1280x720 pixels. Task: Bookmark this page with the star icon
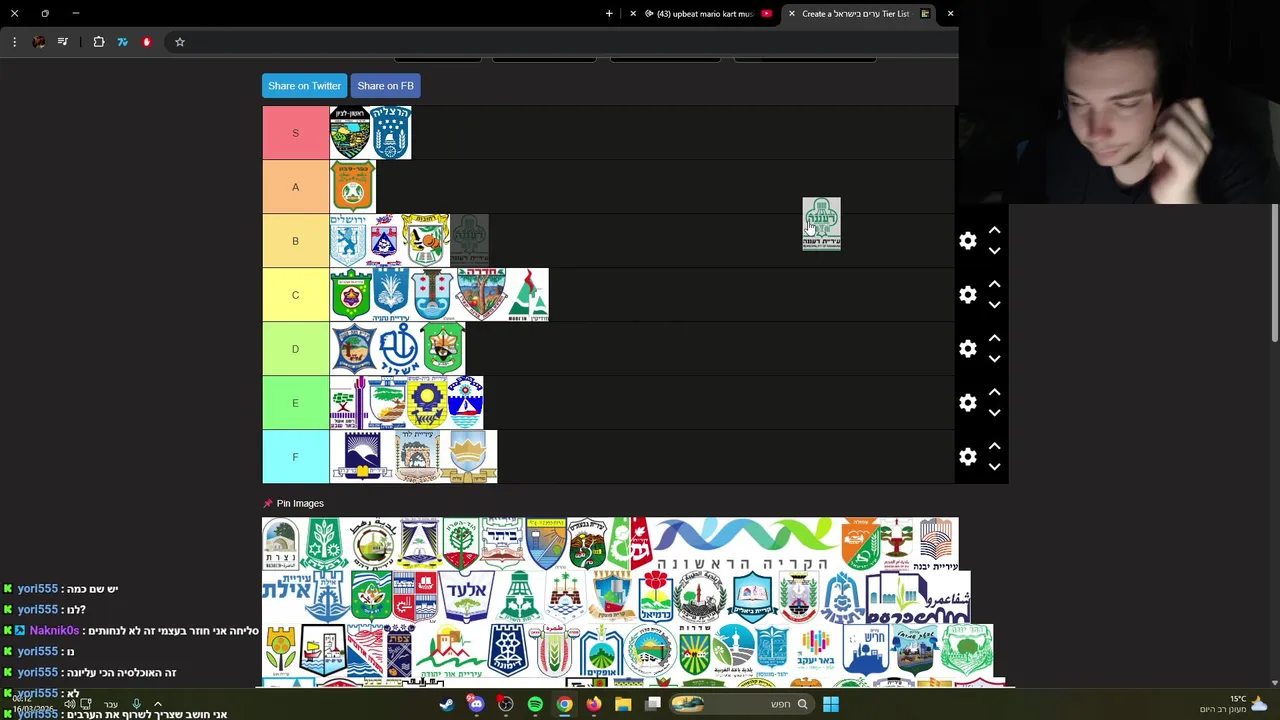click(180, 42)
